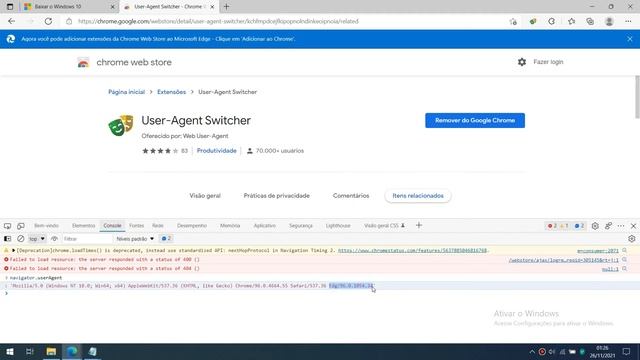Switch to the Visão geral tab
Screen dimensions: 640x360
coord(205,196)
